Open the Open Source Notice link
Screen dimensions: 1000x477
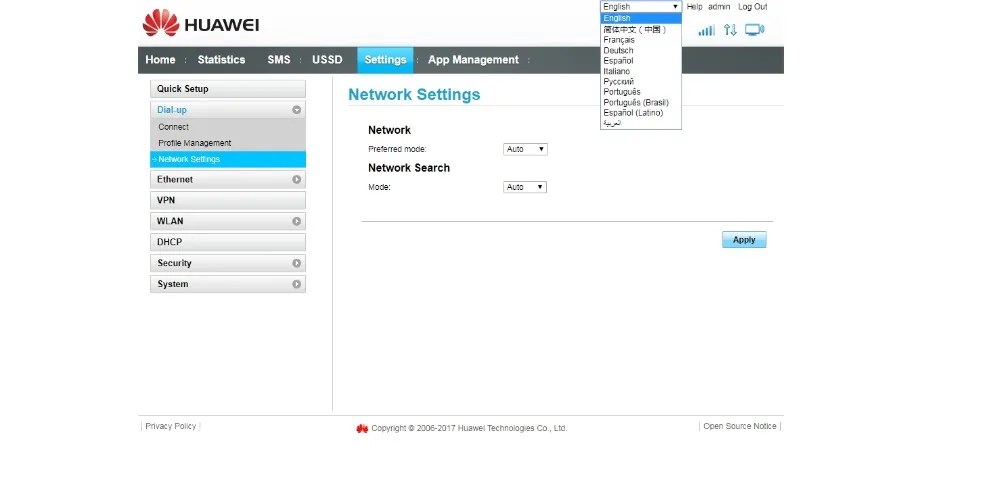click(x=740, y=426)
